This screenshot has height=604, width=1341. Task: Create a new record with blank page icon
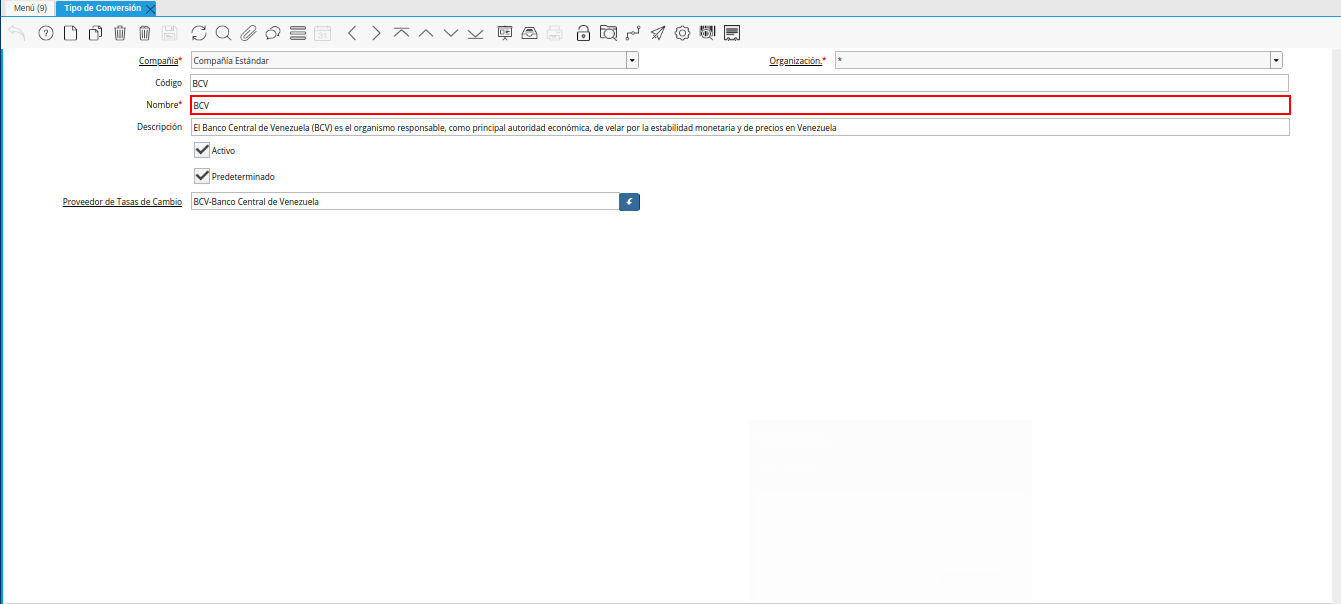point(70,33)
